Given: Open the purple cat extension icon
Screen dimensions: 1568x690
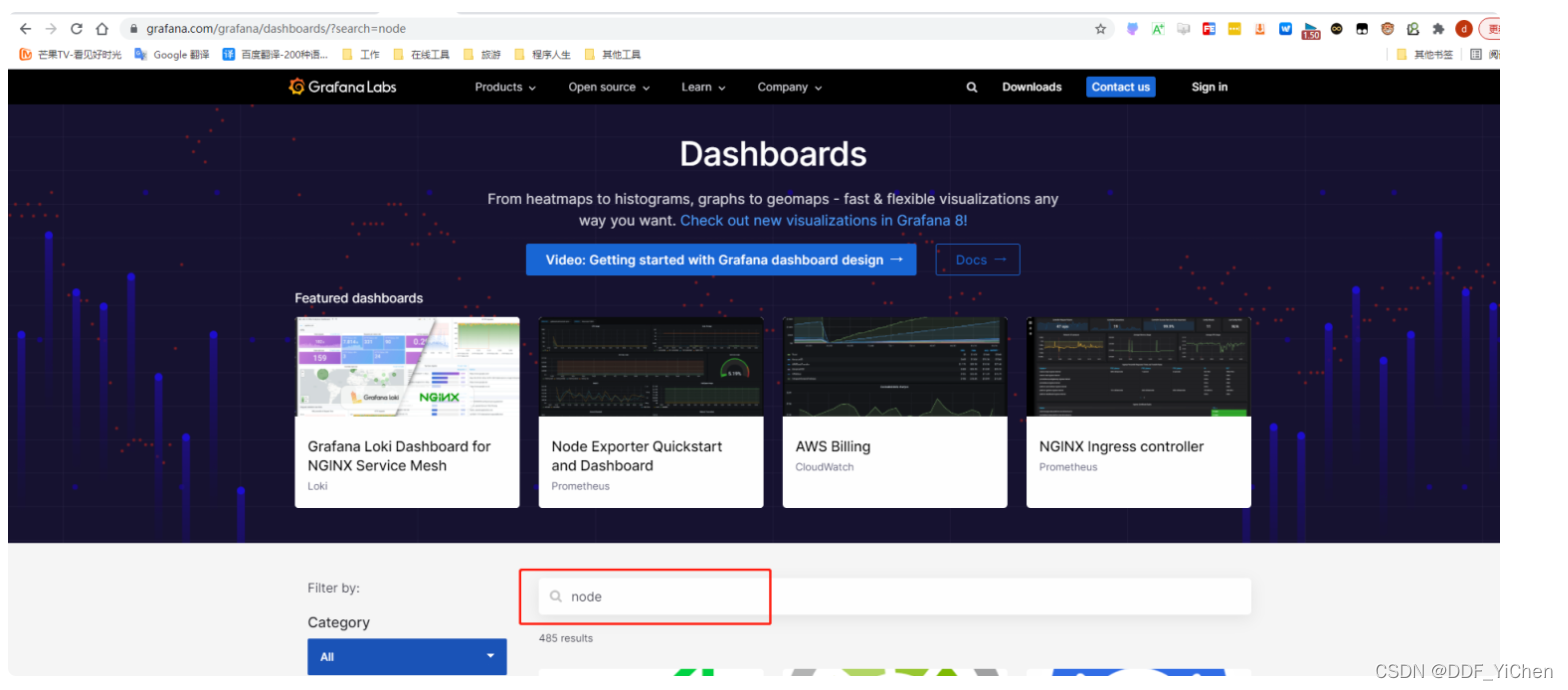Looking at the screenshot, I should point(1132,29).
